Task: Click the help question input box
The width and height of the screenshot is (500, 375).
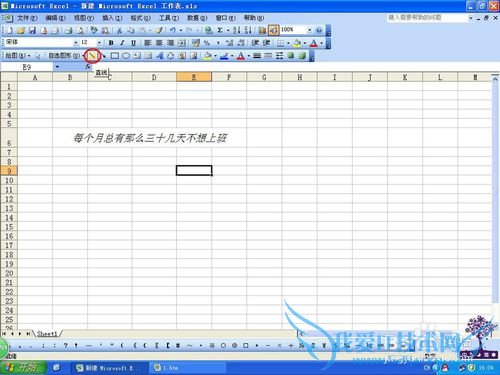Action: click(x=427, y=17)
